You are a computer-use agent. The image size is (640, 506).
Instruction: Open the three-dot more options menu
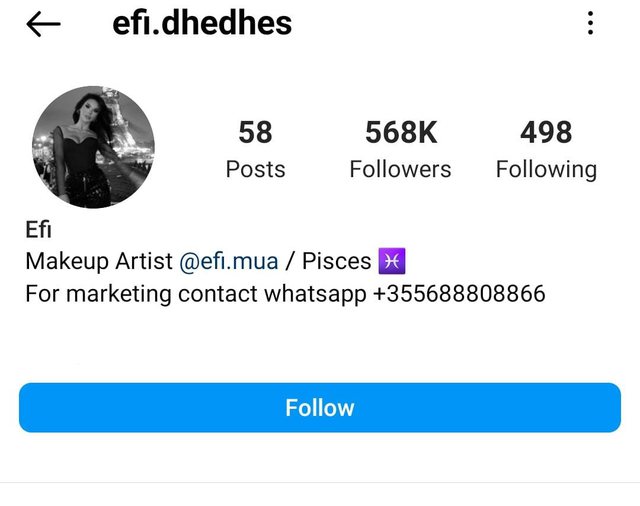(591, 23)
